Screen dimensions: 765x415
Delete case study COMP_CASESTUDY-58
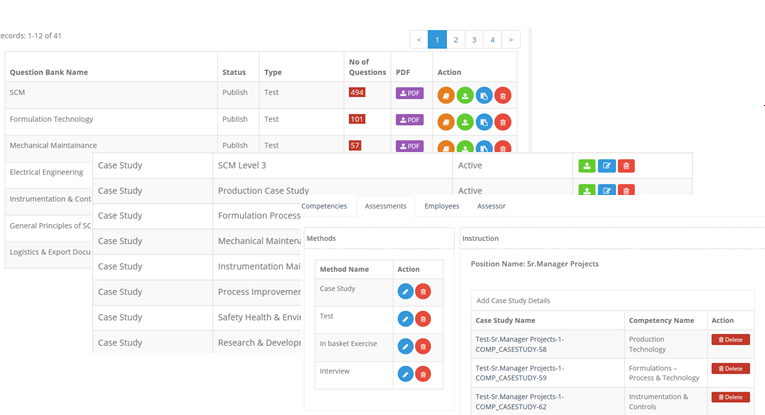pyautogui.click(x=730, y=340)
